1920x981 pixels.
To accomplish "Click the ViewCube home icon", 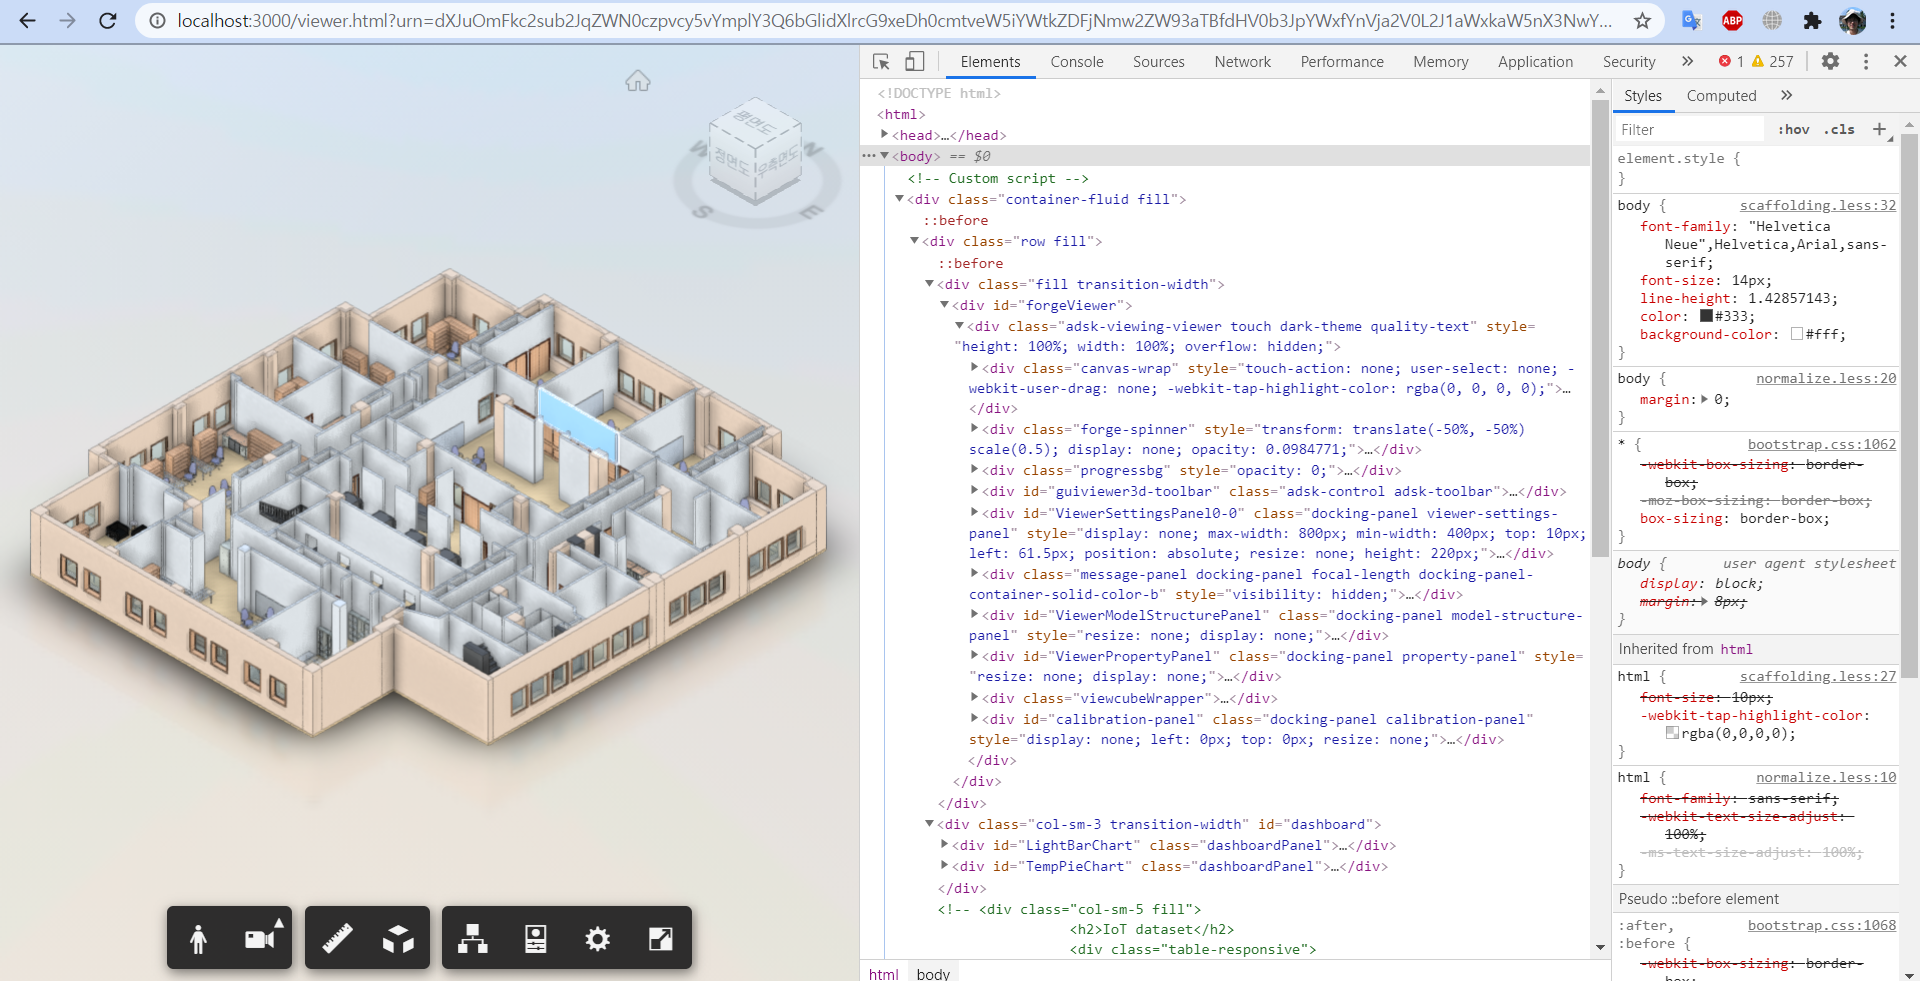I will click(x=638, y=81).
